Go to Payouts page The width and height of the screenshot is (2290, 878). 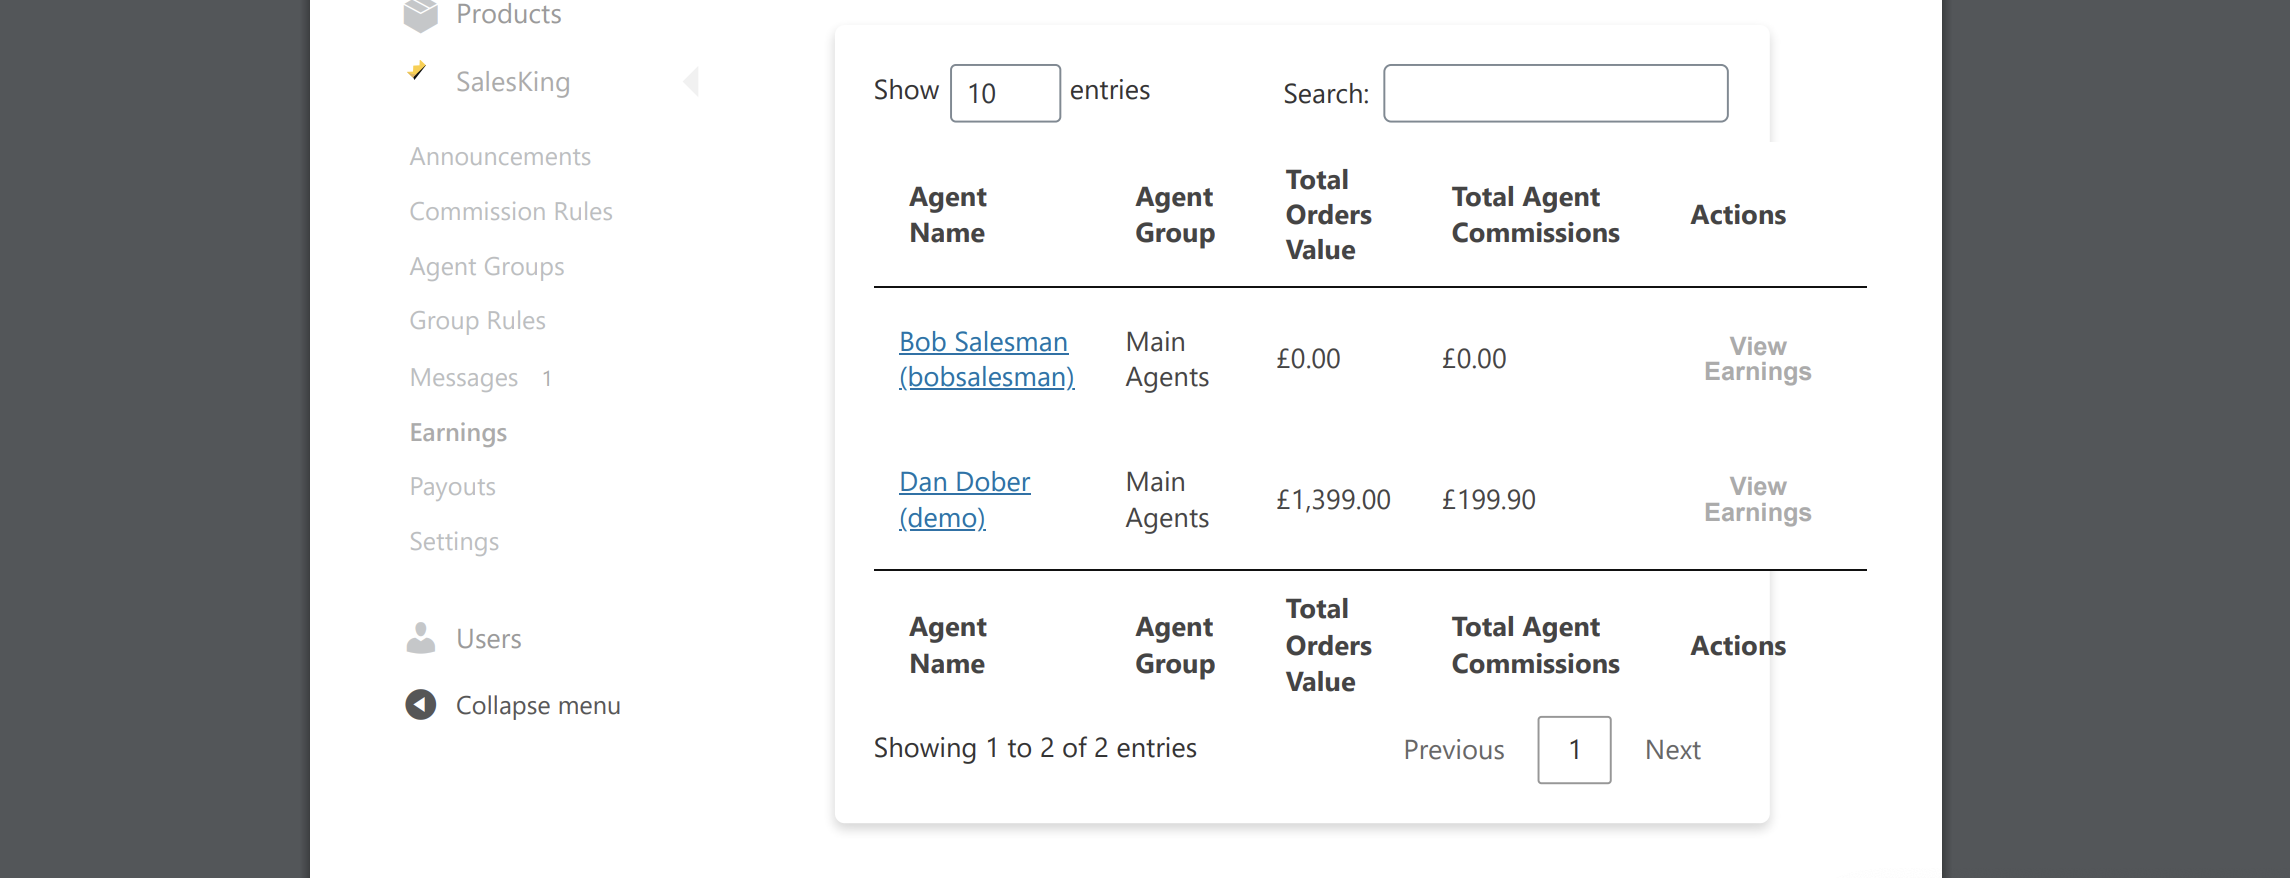pos(452,487)
